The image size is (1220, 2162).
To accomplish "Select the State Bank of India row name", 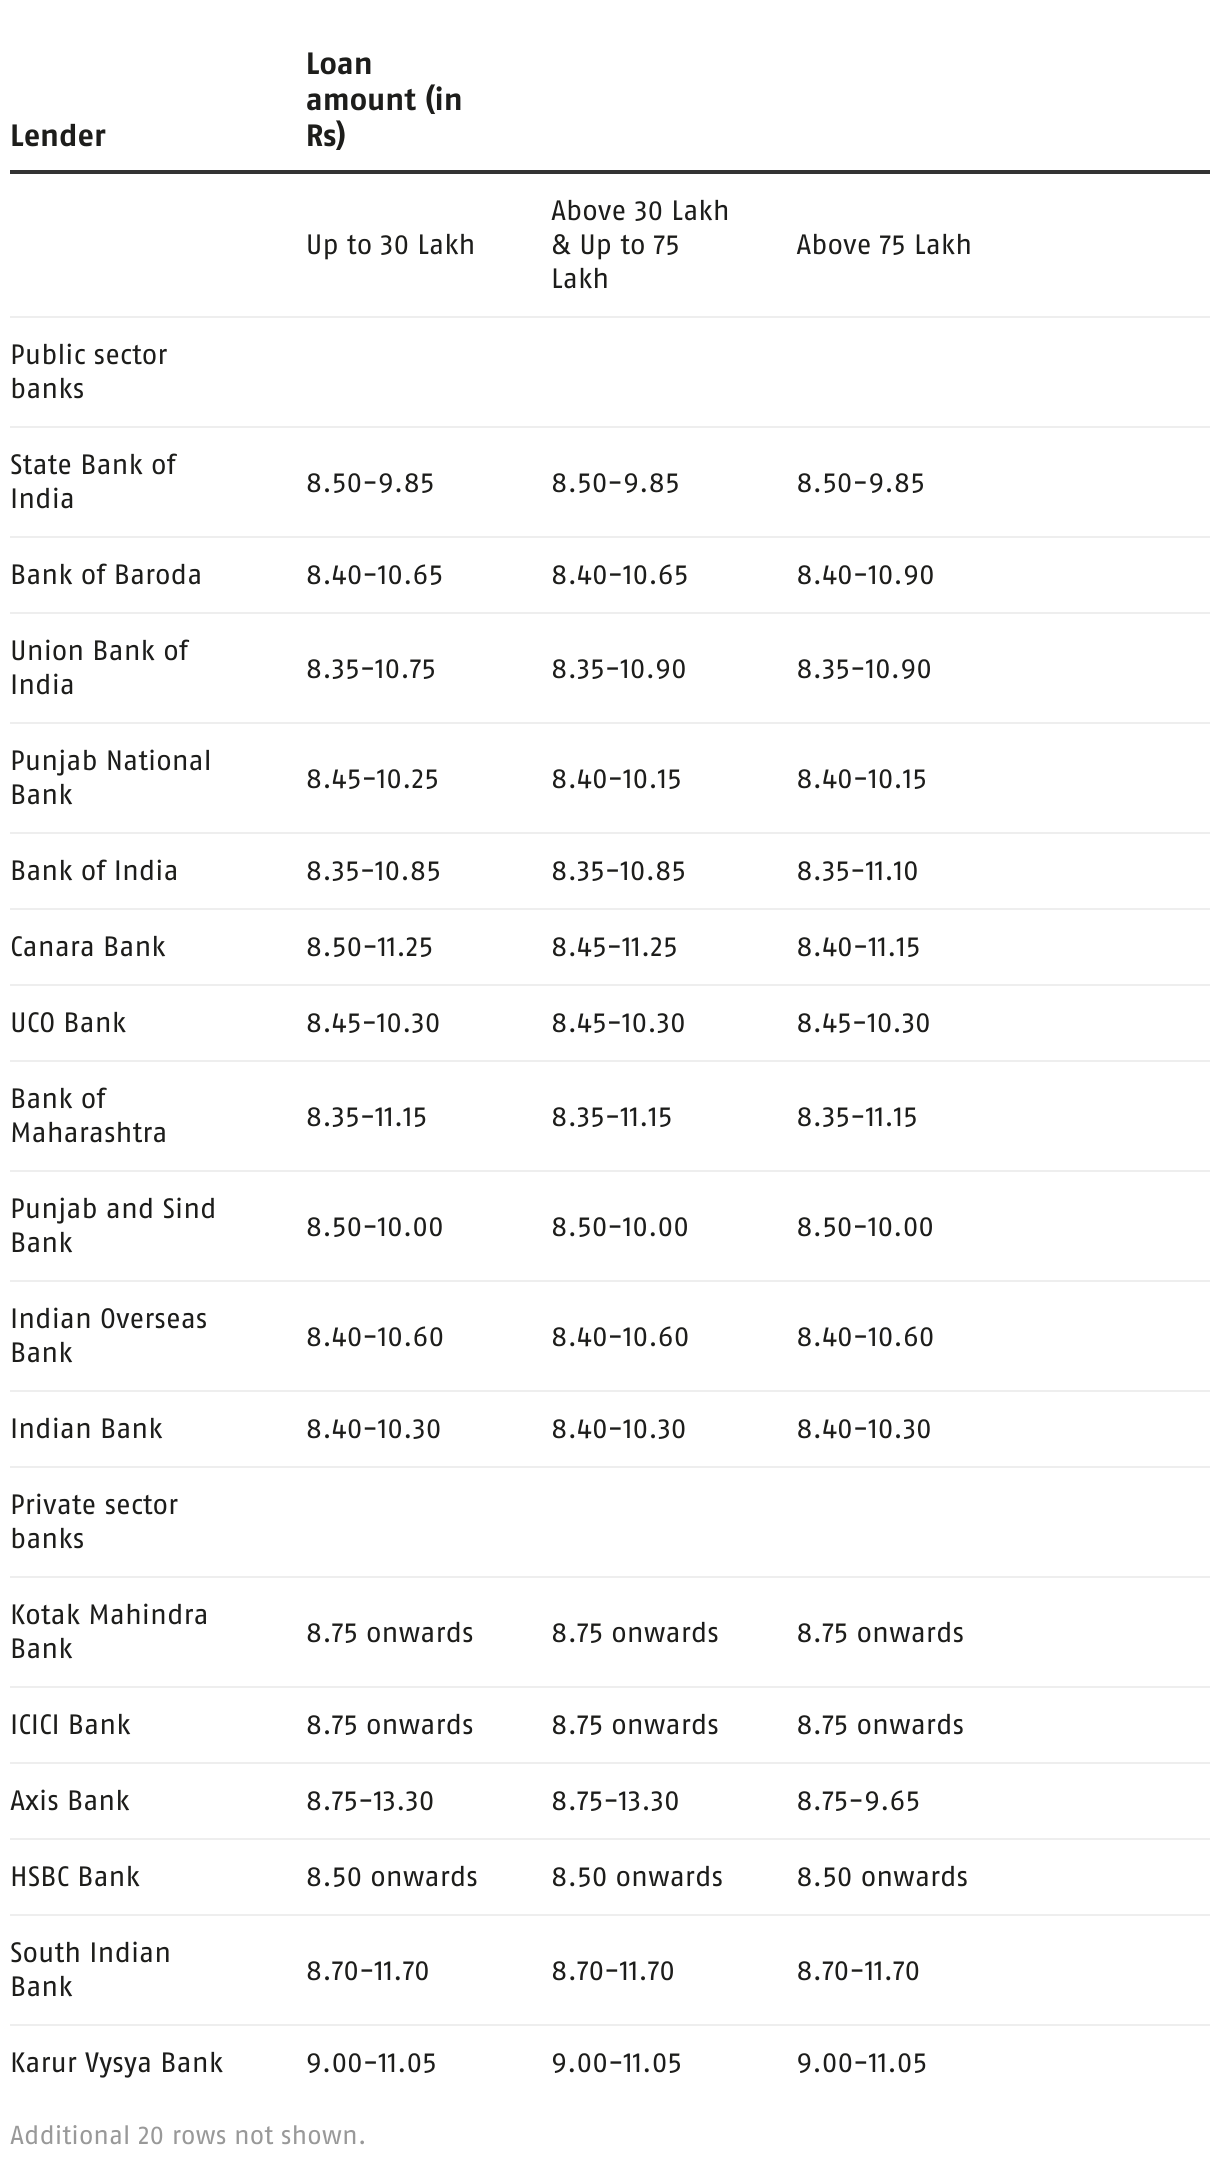I will [93, 482].
